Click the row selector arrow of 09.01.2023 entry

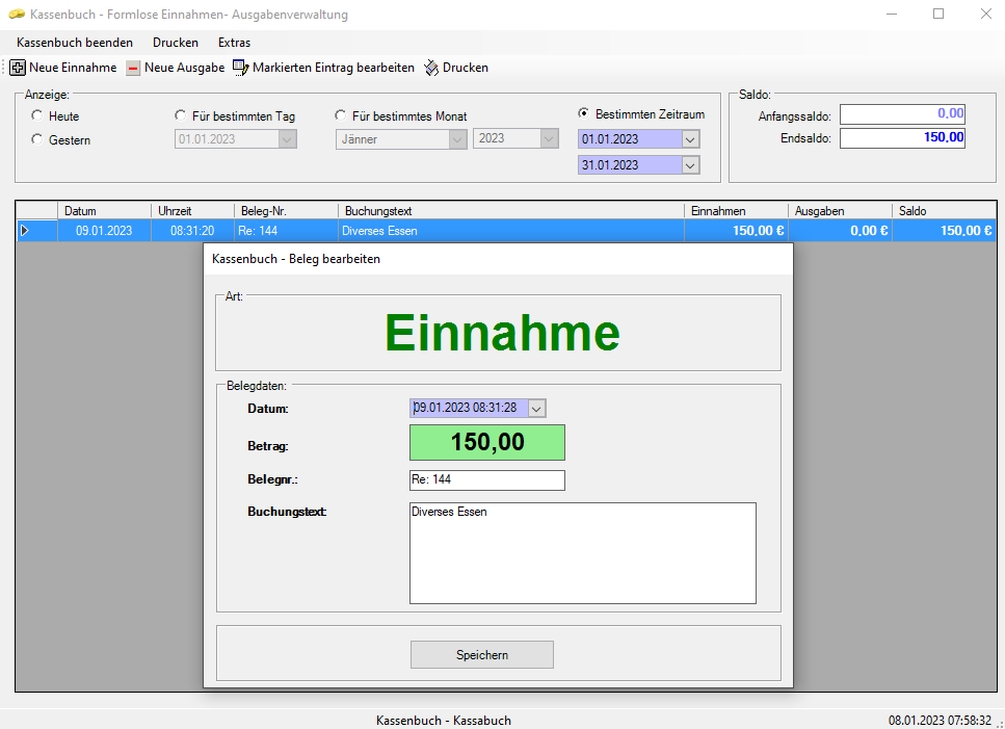point(24,231)
